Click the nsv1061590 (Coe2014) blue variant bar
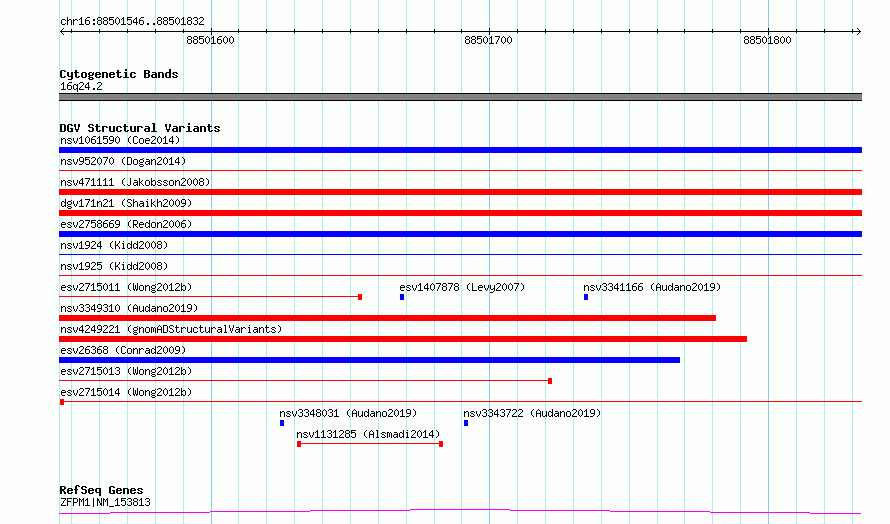The image size is (890, 524). (x=460, y=150)
